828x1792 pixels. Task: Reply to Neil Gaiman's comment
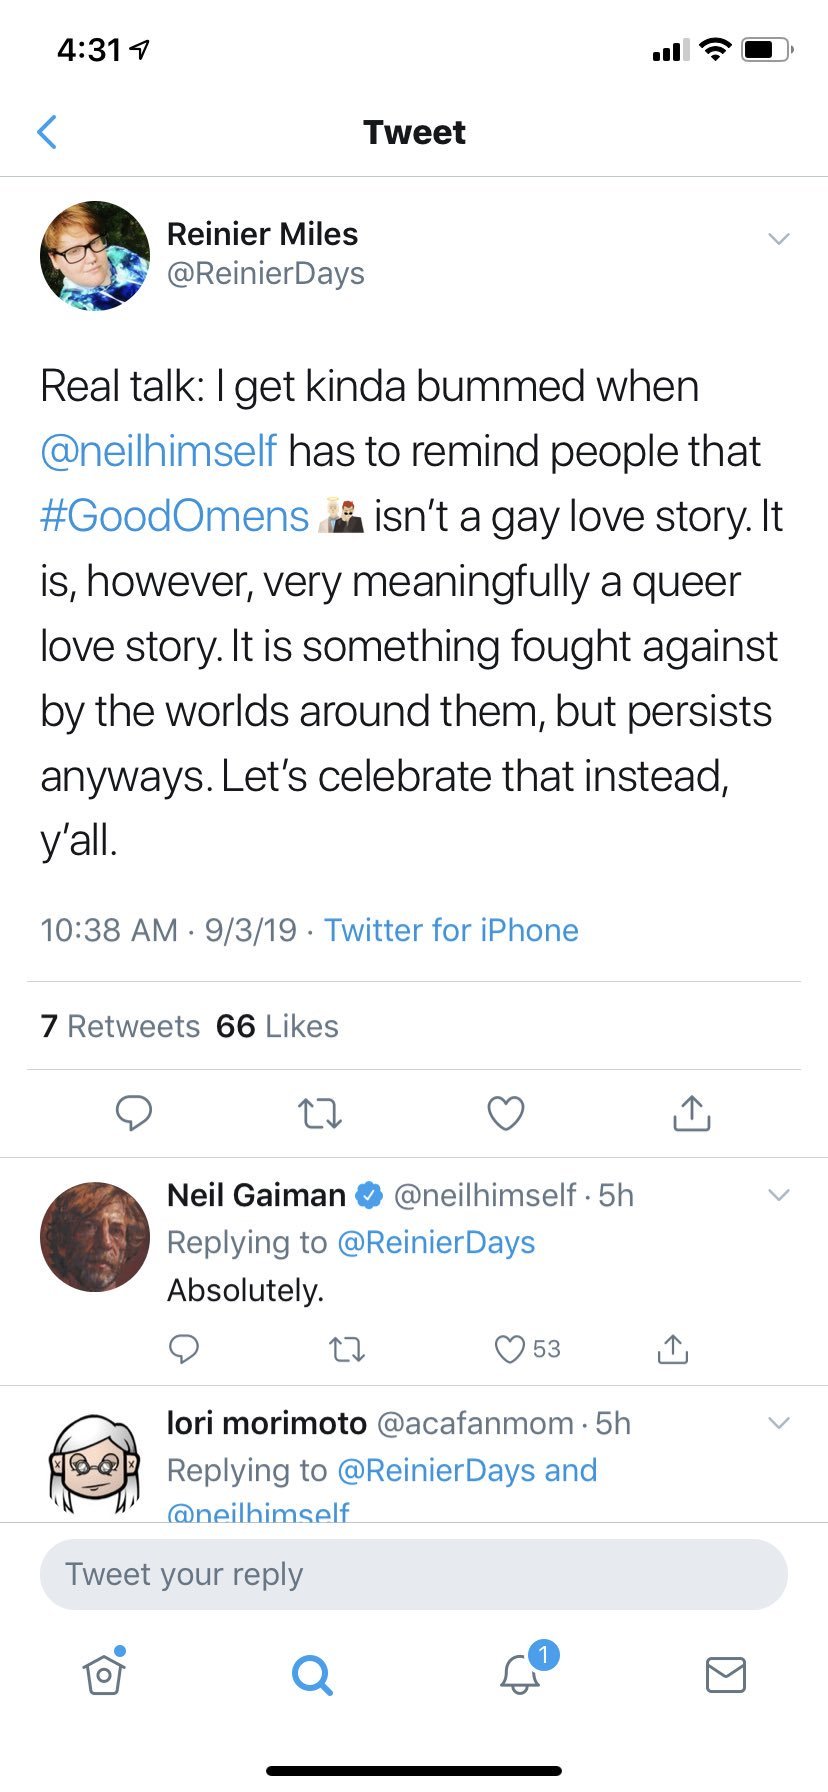click(x=184, y=1349)
